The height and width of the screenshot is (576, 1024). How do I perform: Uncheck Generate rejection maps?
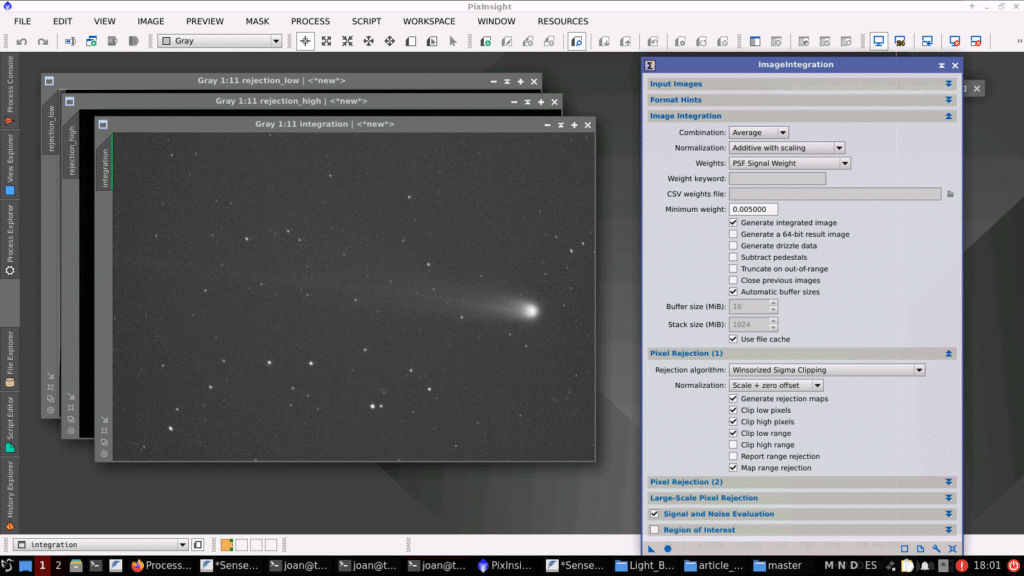[x=734, y=399]
